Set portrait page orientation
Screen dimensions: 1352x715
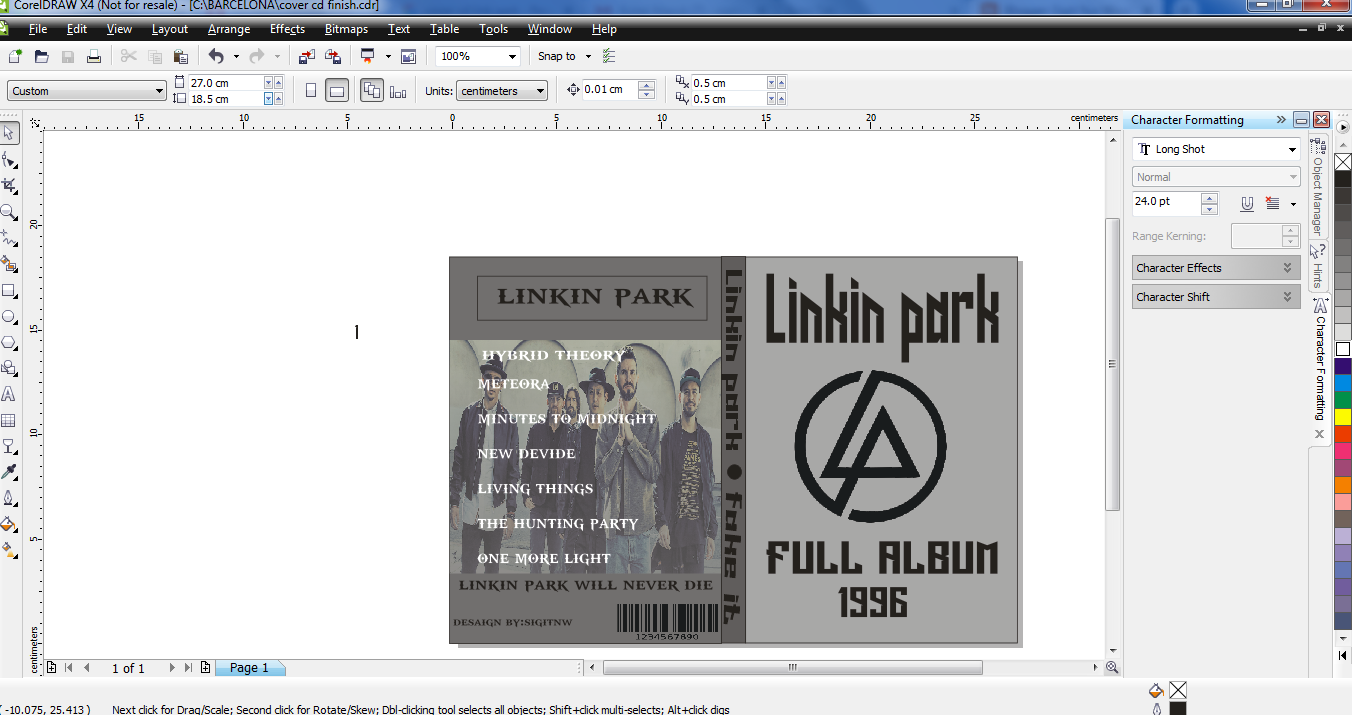pyautogui.click(x=311, y=91)
